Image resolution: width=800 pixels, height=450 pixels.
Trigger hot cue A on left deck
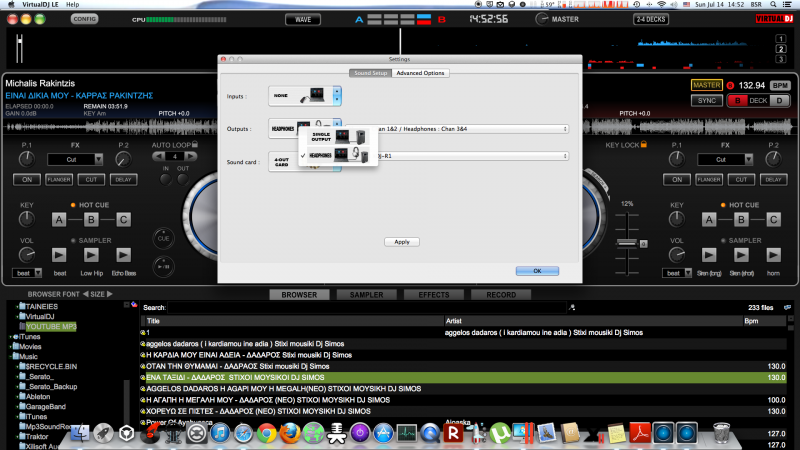pyautogui.click(x=59, y=220)
